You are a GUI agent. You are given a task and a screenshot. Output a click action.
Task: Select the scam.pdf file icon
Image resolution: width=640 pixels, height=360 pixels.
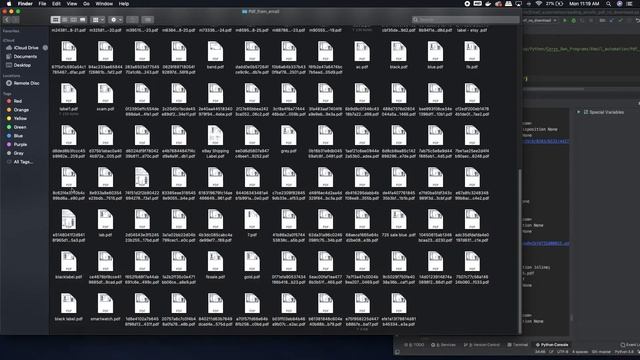(x=105, y=93)
